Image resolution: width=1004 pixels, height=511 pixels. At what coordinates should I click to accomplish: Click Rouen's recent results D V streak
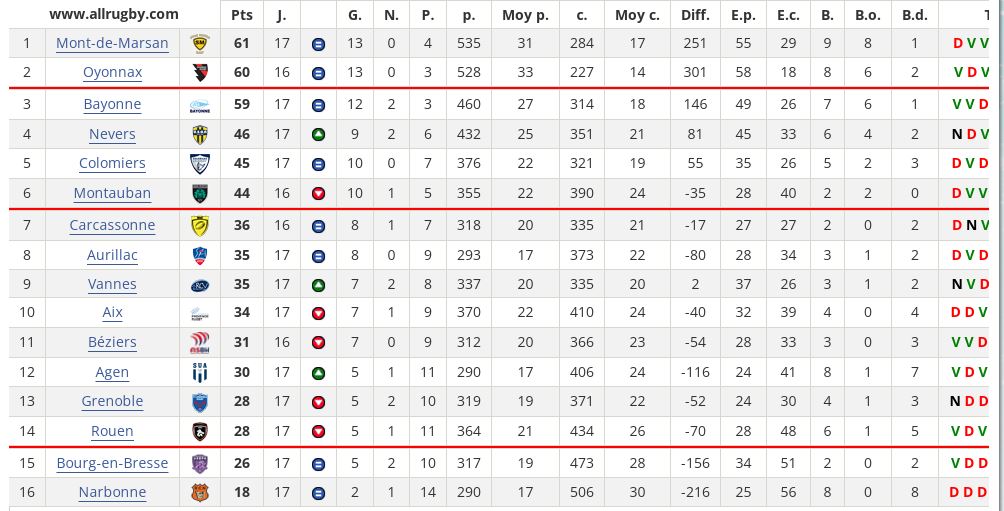[x=971, y=431]
